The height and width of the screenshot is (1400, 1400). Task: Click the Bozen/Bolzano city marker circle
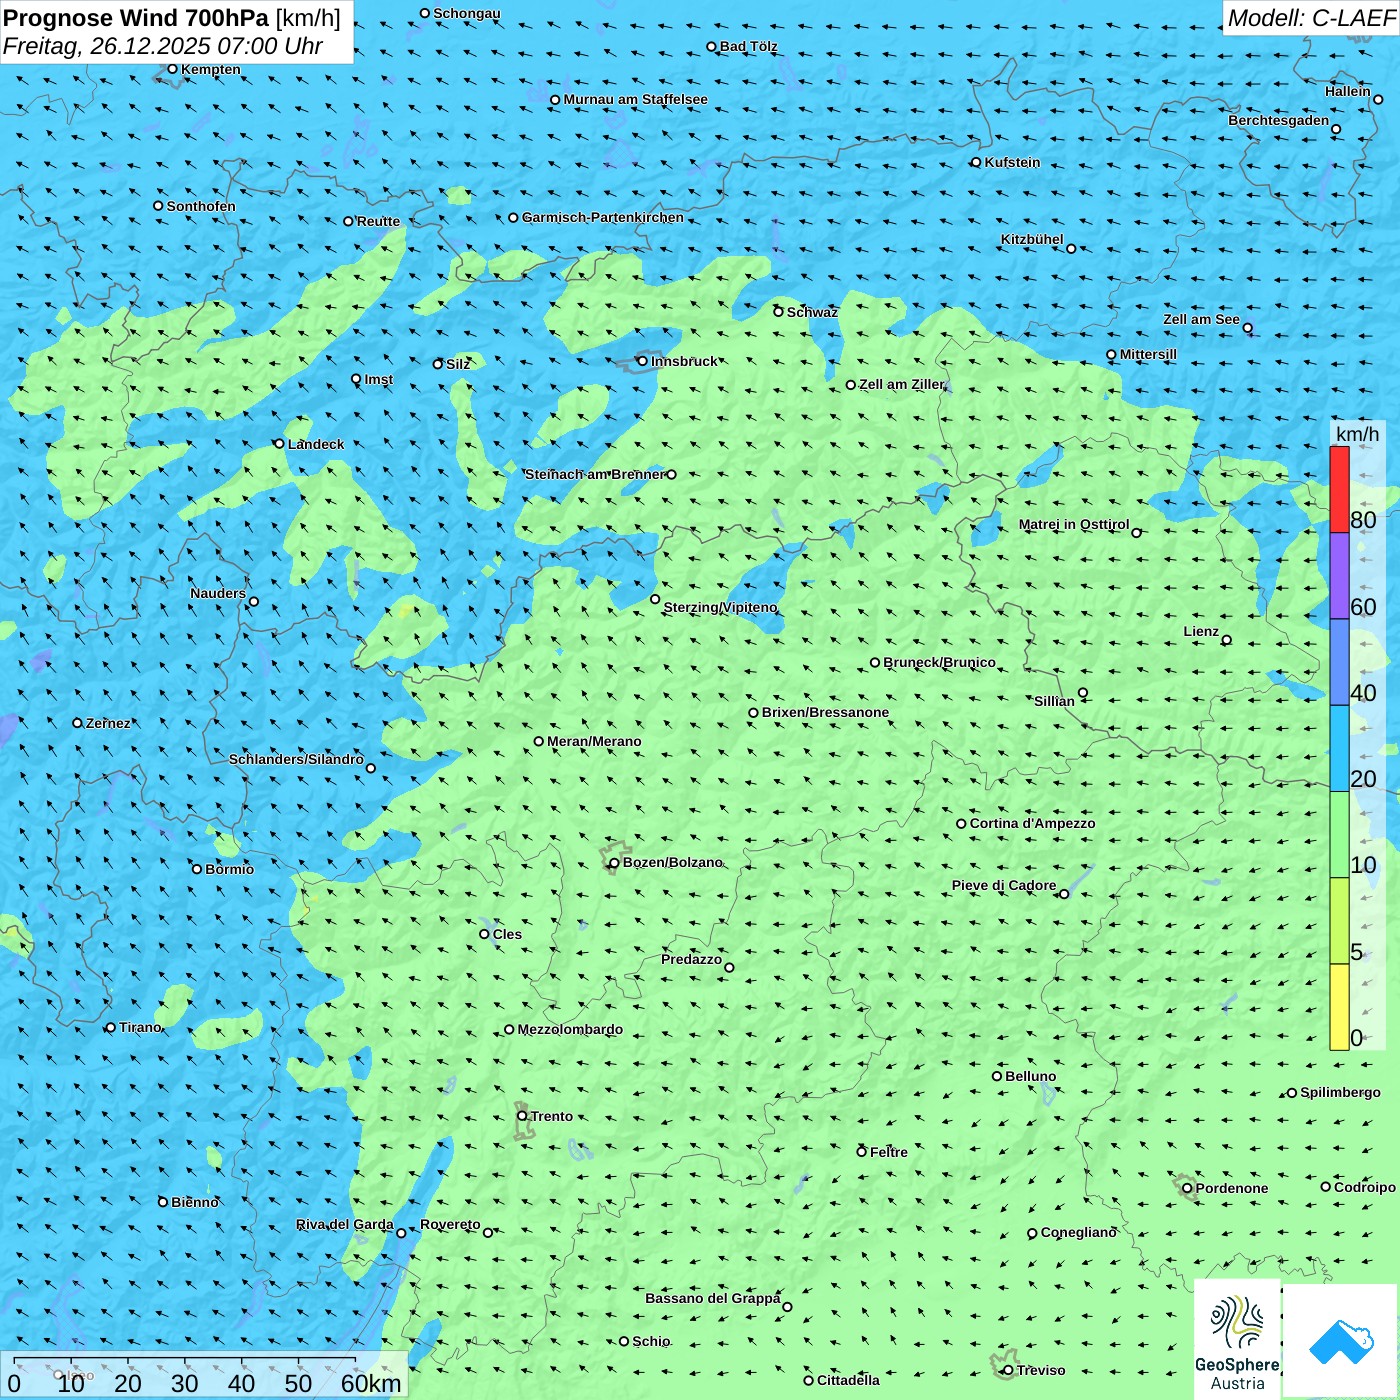tap(614, 863)
